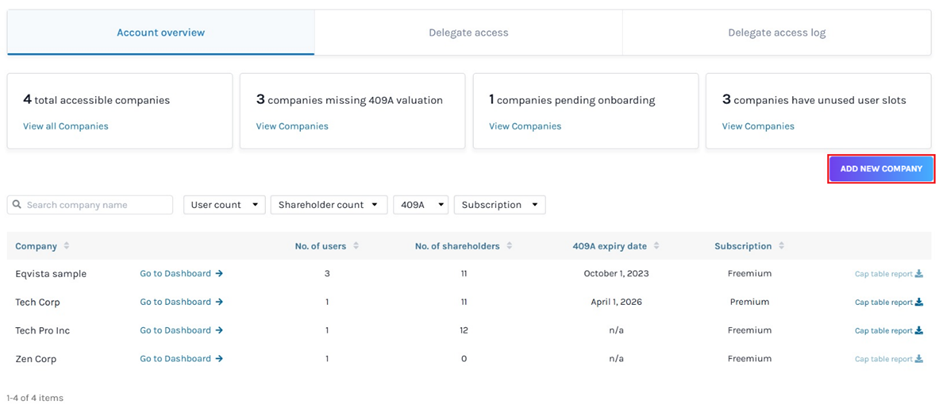Expand the Shareholder count dropdown

coord(328,205)
